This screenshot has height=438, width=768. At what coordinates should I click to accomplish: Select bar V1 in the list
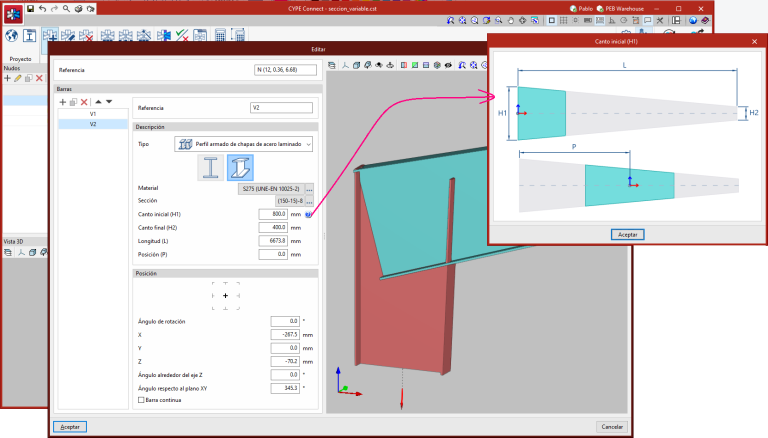pyautogui.click(x=93, y=114)
